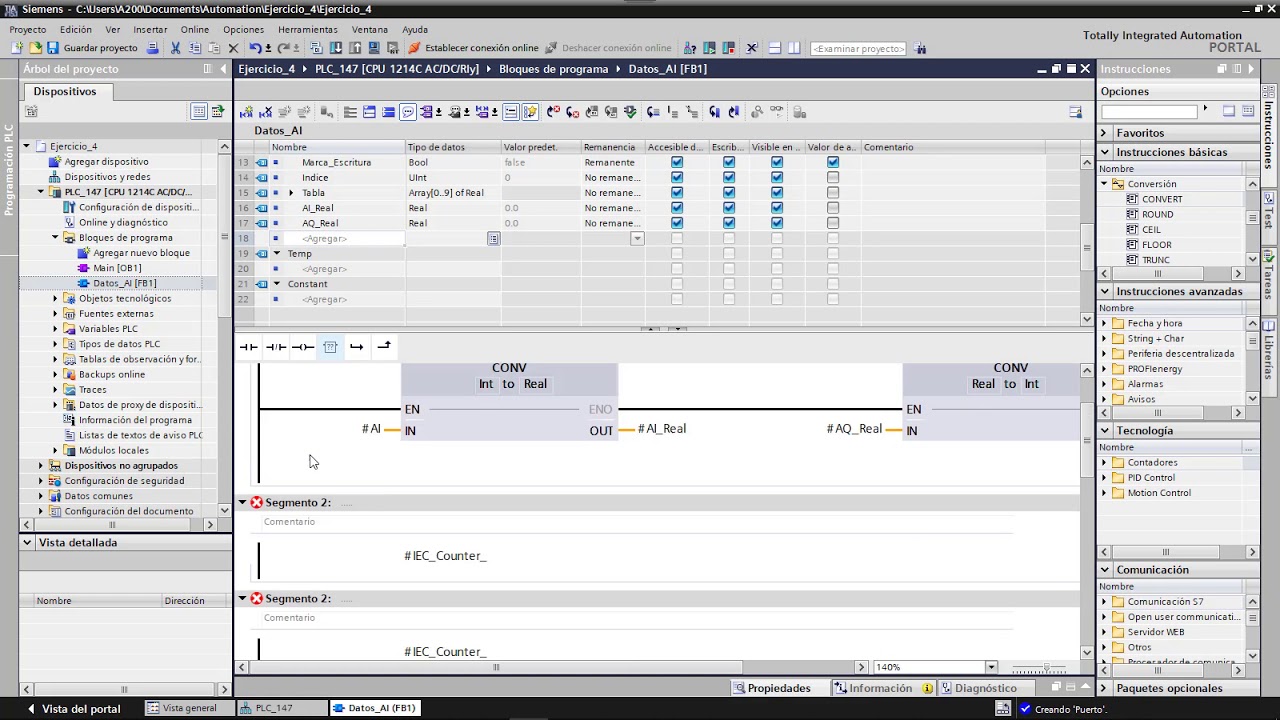1280x720 pixels.
Task: Open the zoom level dropdown
Action: click(991, 667)
